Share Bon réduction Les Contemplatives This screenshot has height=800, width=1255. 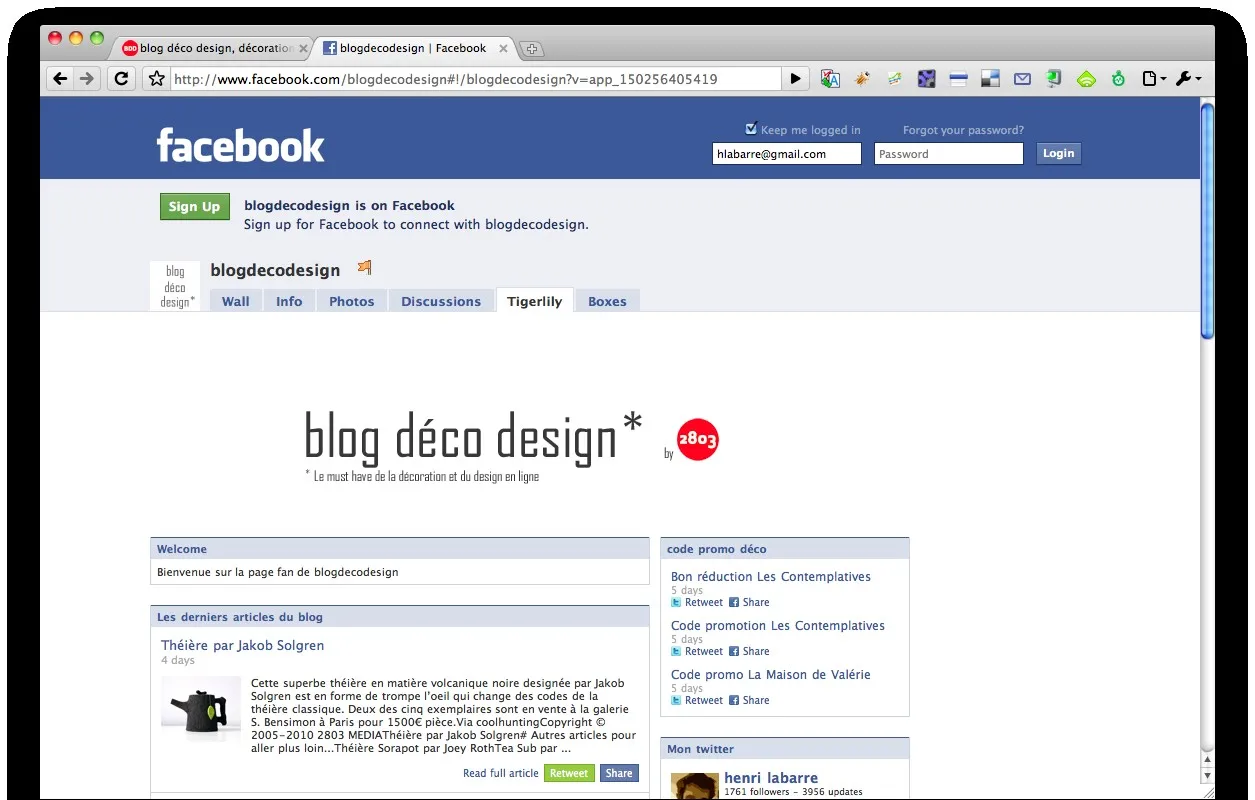(x=749, y=602)
